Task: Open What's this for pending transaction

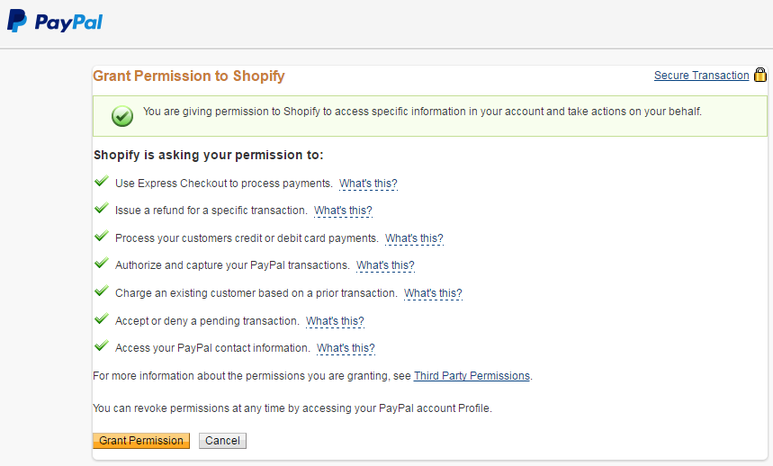Action: 335,321
